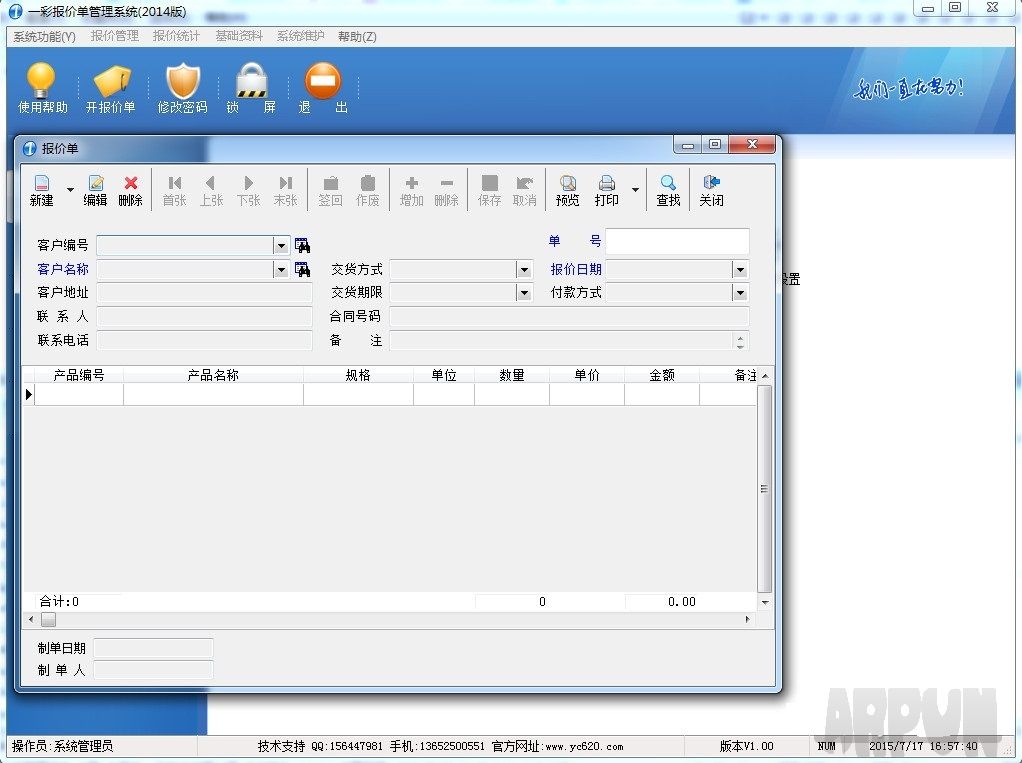
Task: Jump to last record with 末张
Action: click(285, 191)
